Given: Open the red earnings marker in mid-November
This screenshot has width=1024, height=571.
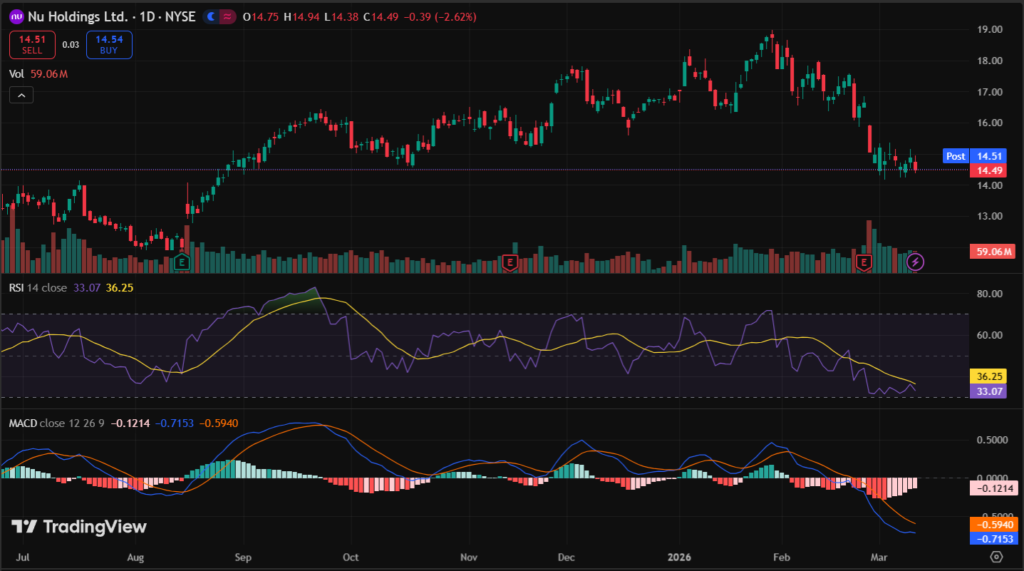Looking at the screenshot, I should pos(510,262).
